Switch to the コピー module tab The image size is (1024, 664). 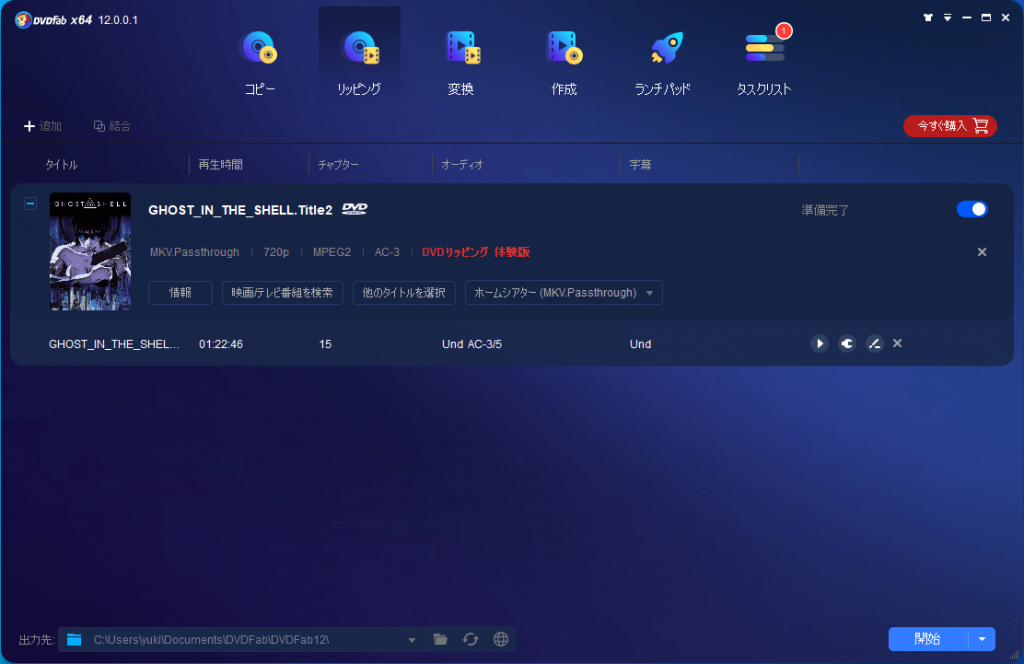coord(259,46)
